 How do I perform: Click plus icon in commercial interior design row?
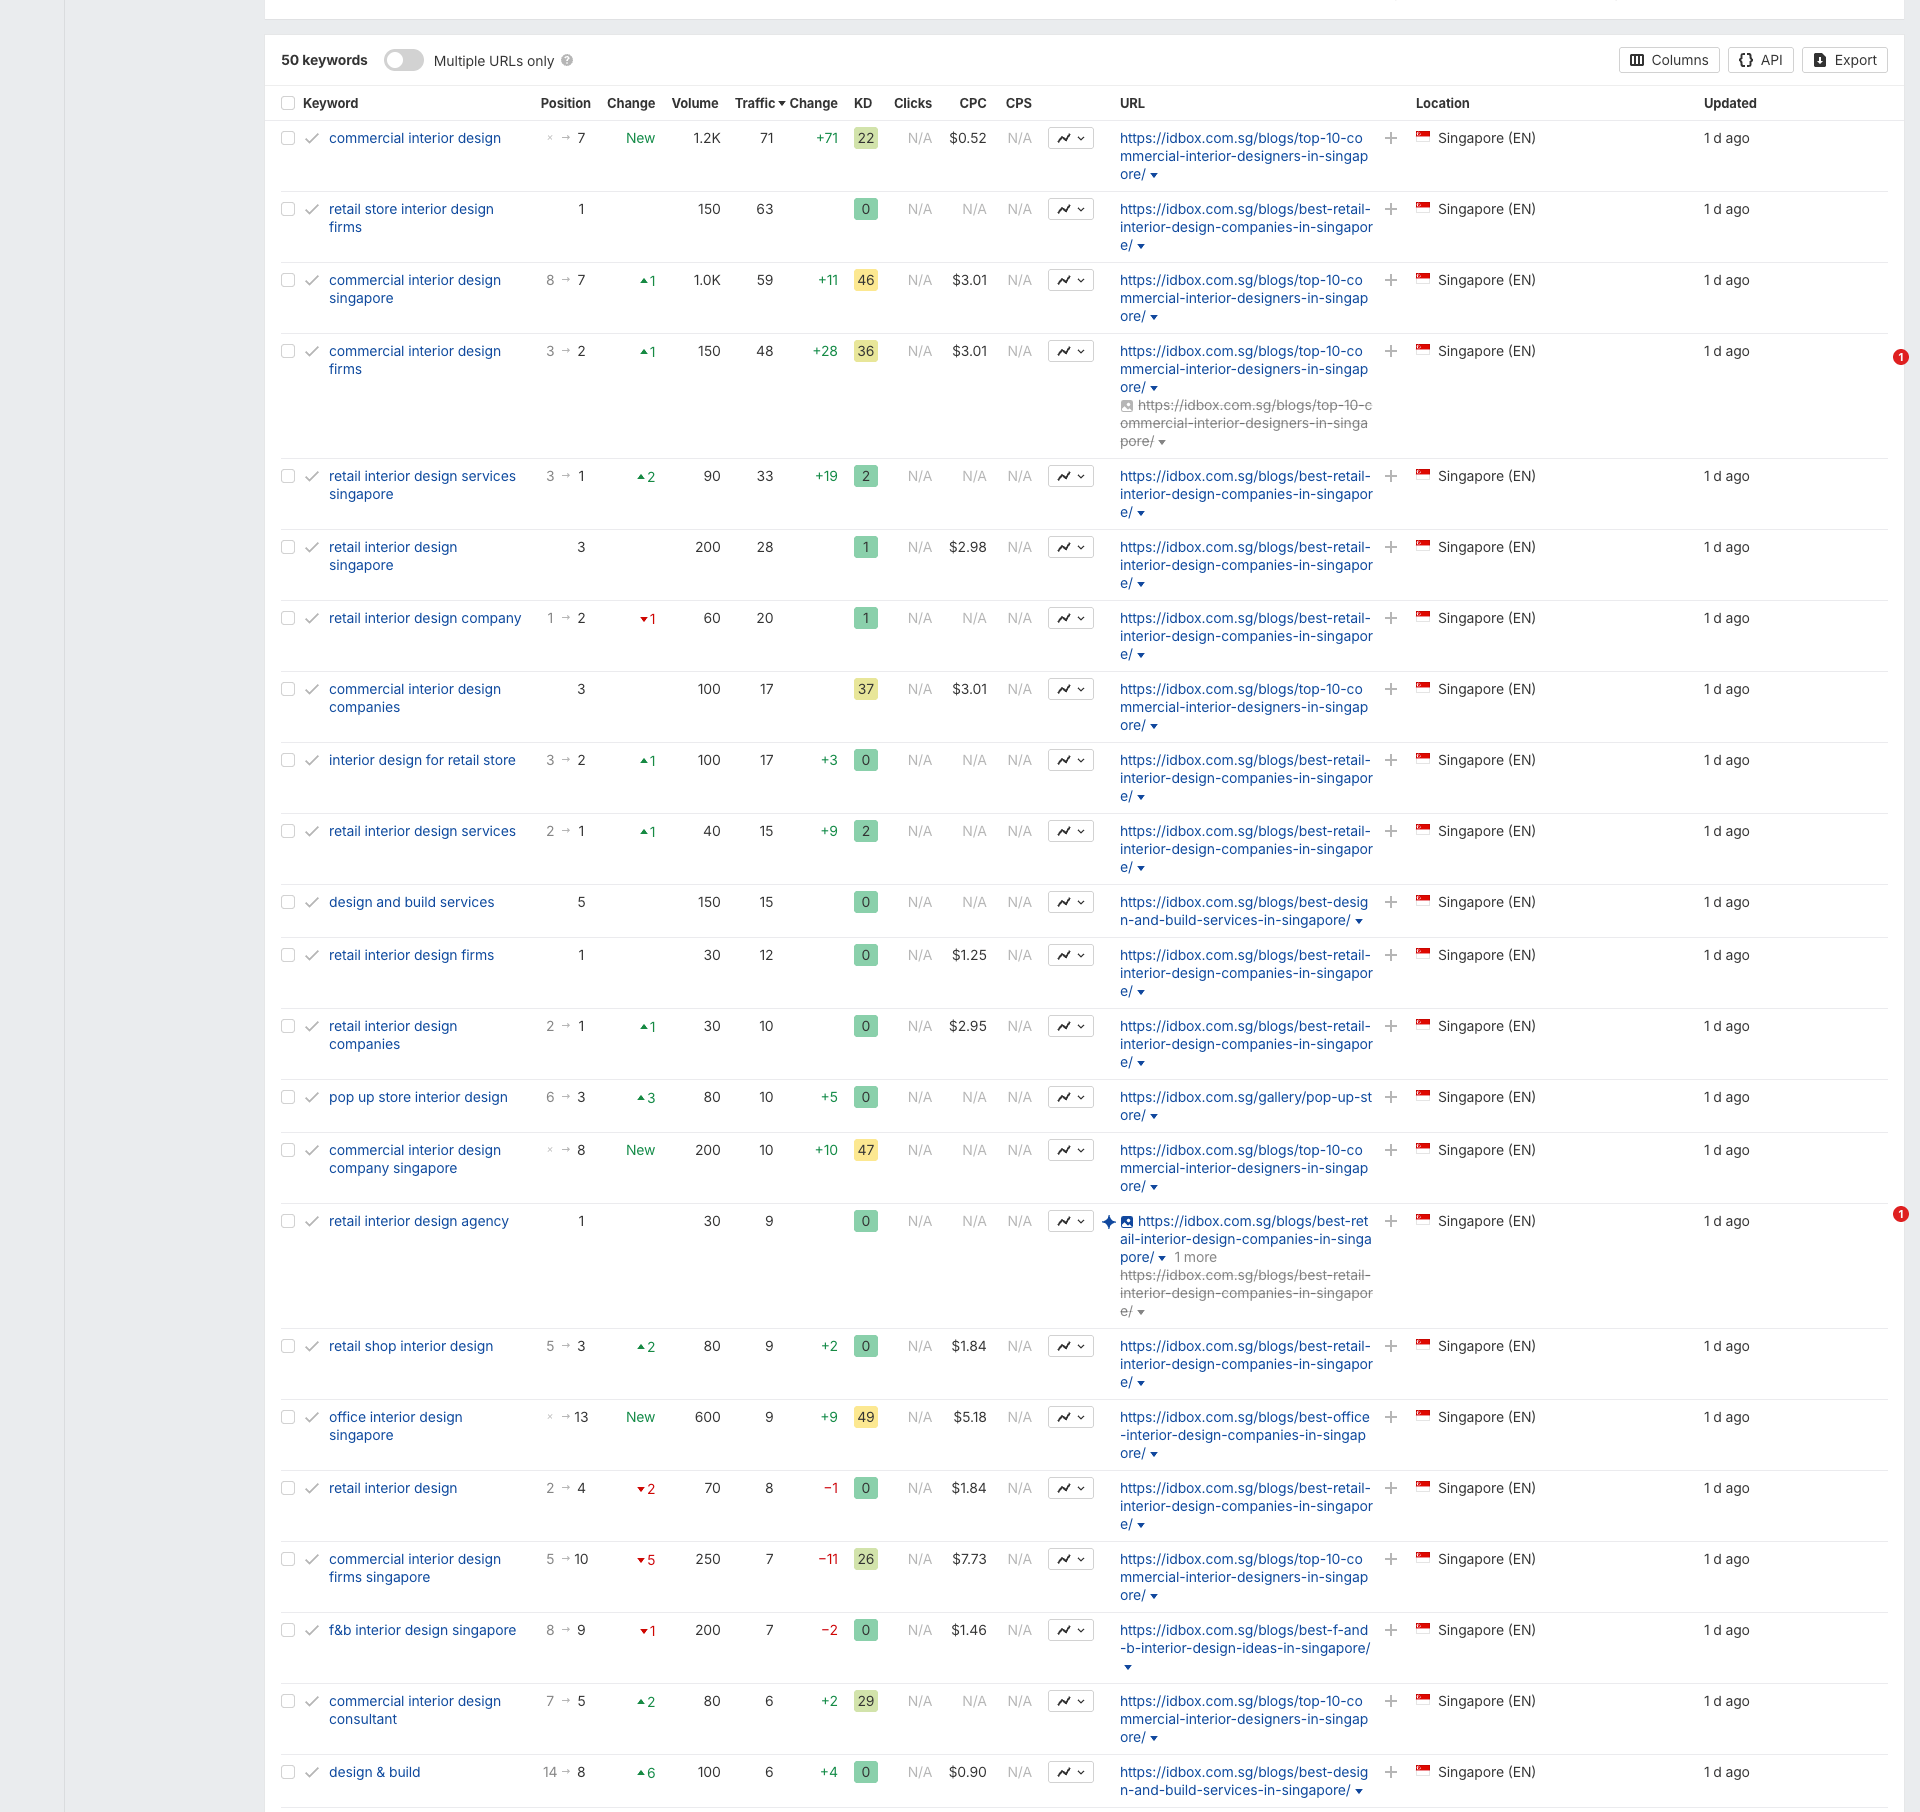[1390, 138]
